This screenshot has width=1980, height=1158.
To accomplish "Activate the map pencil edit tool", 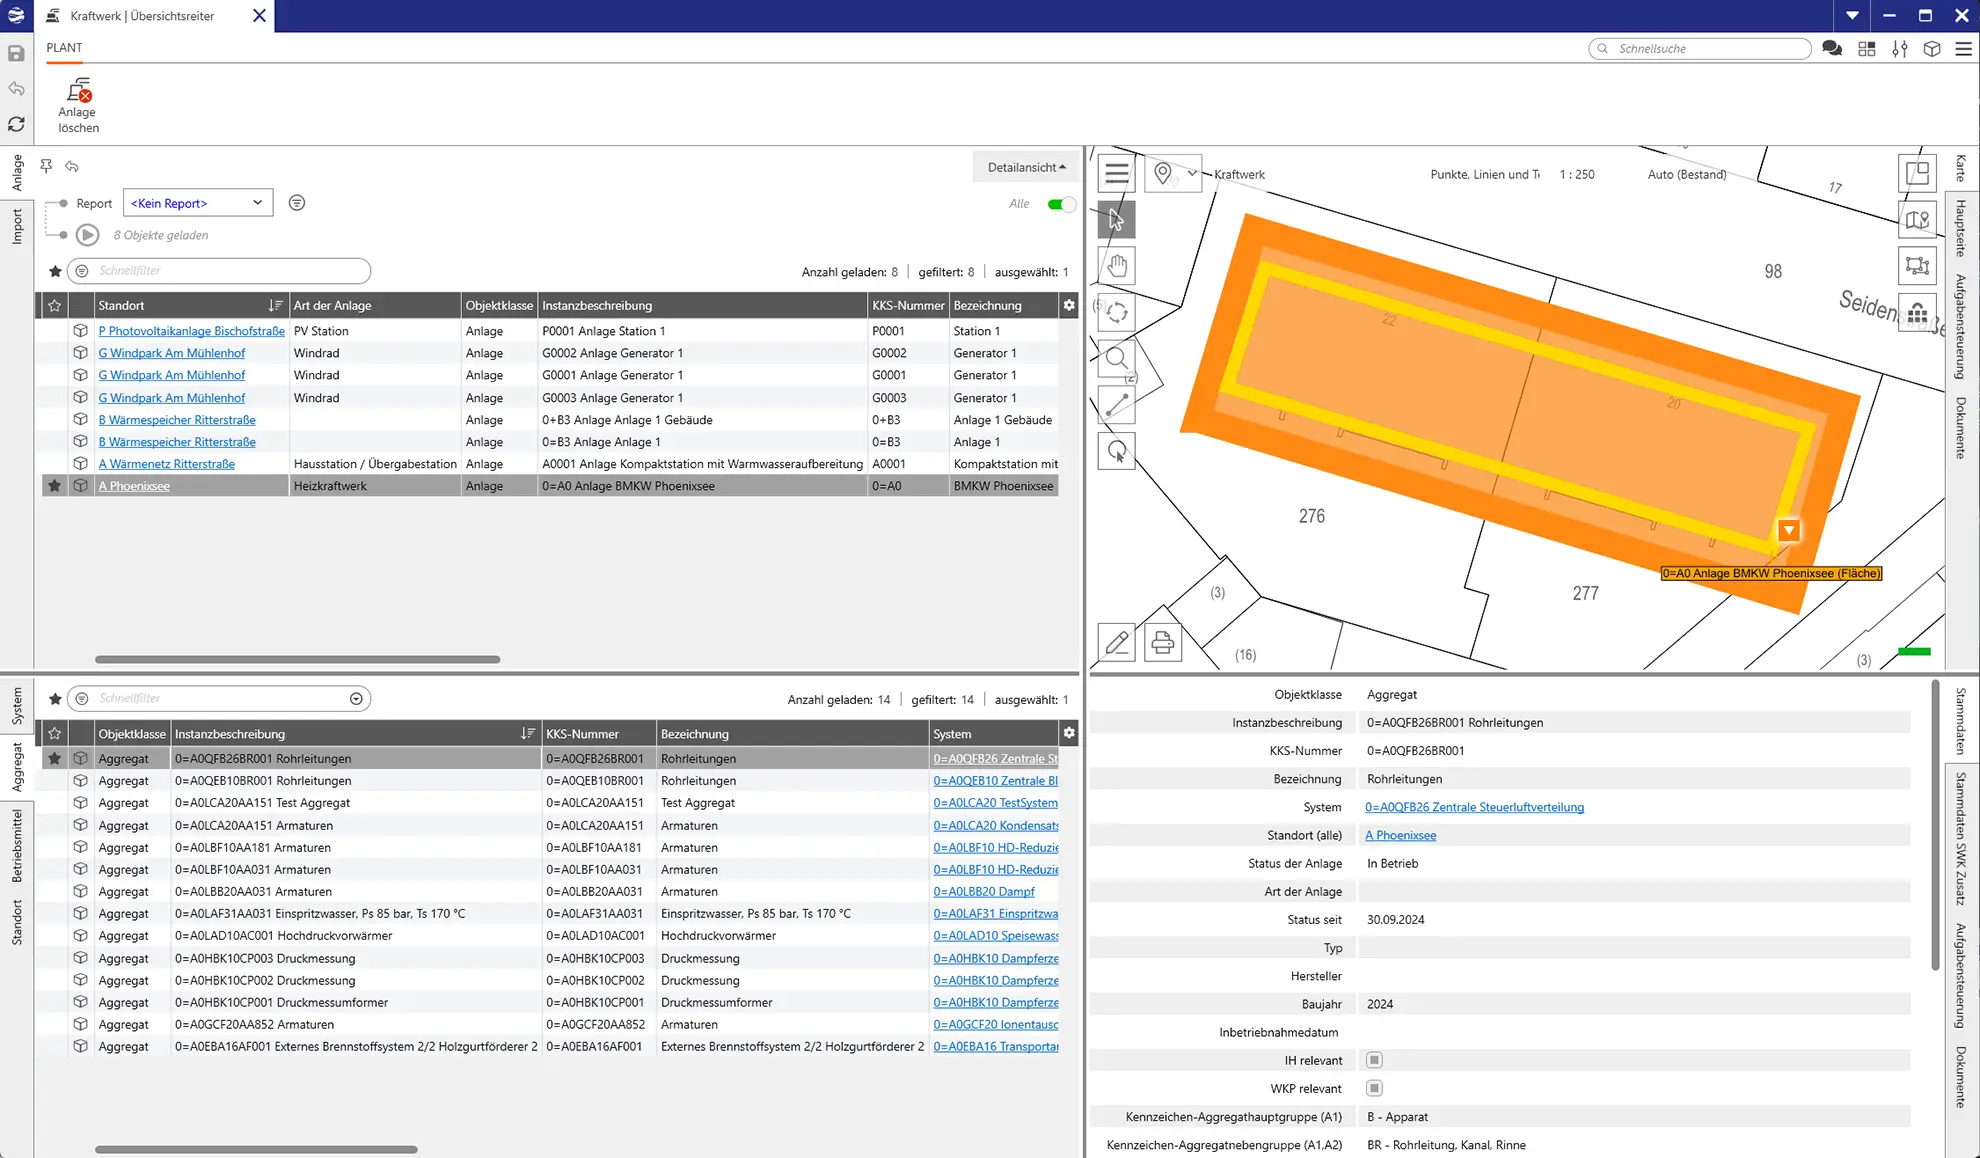I will (x=1116, y=642).
